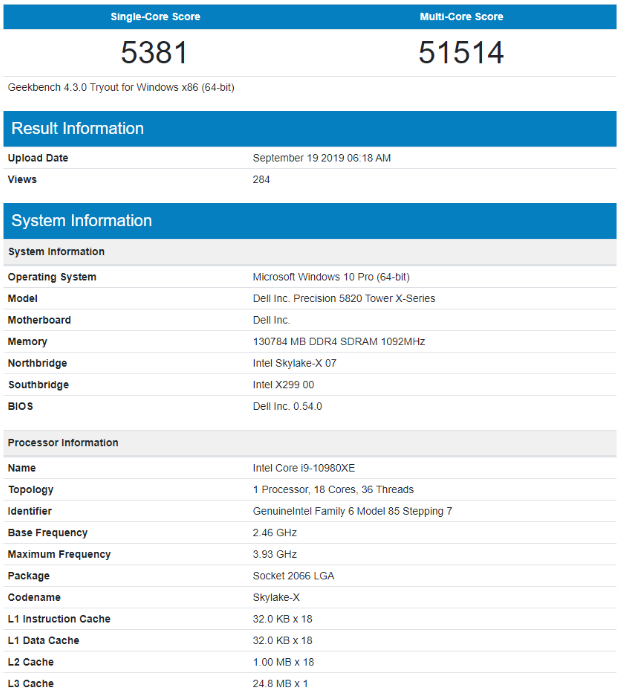Click the upload date September 19 2019 06:18 AM
The height and width of the screenshot is (694, 622).
point(322,158)
